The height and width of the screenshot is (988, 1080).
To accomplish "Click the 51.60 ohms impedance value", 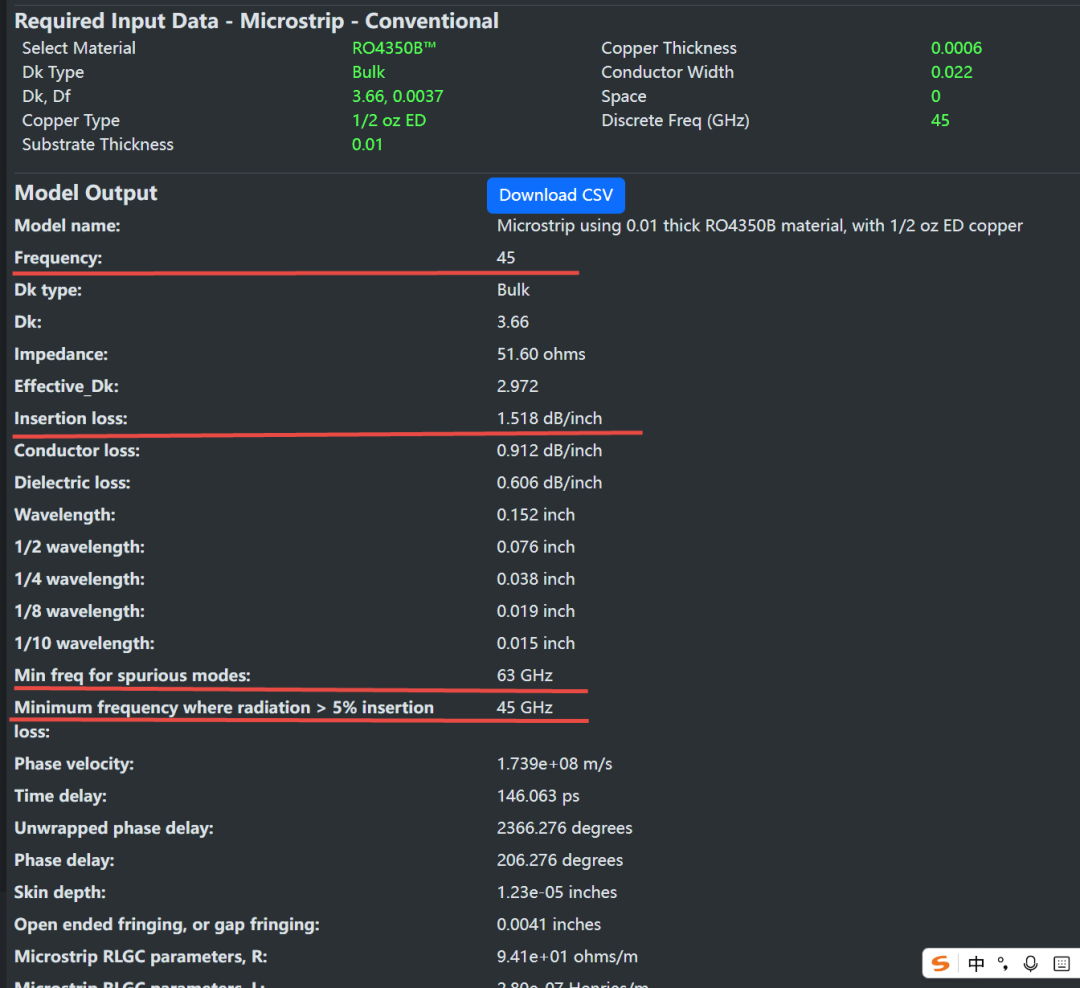I will (x=541, y=354).
